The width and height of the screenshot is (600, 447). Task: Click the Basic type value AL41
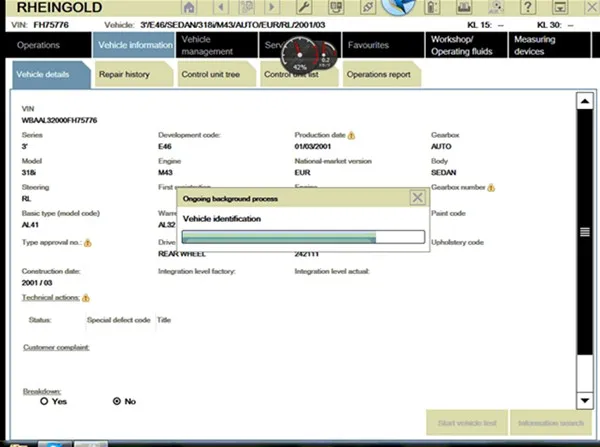point(30,225)
